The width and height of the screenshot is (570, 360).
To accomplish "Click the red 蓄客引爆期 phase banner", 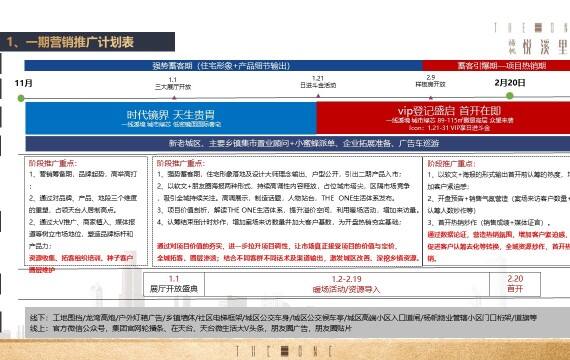I will [496, 66].
